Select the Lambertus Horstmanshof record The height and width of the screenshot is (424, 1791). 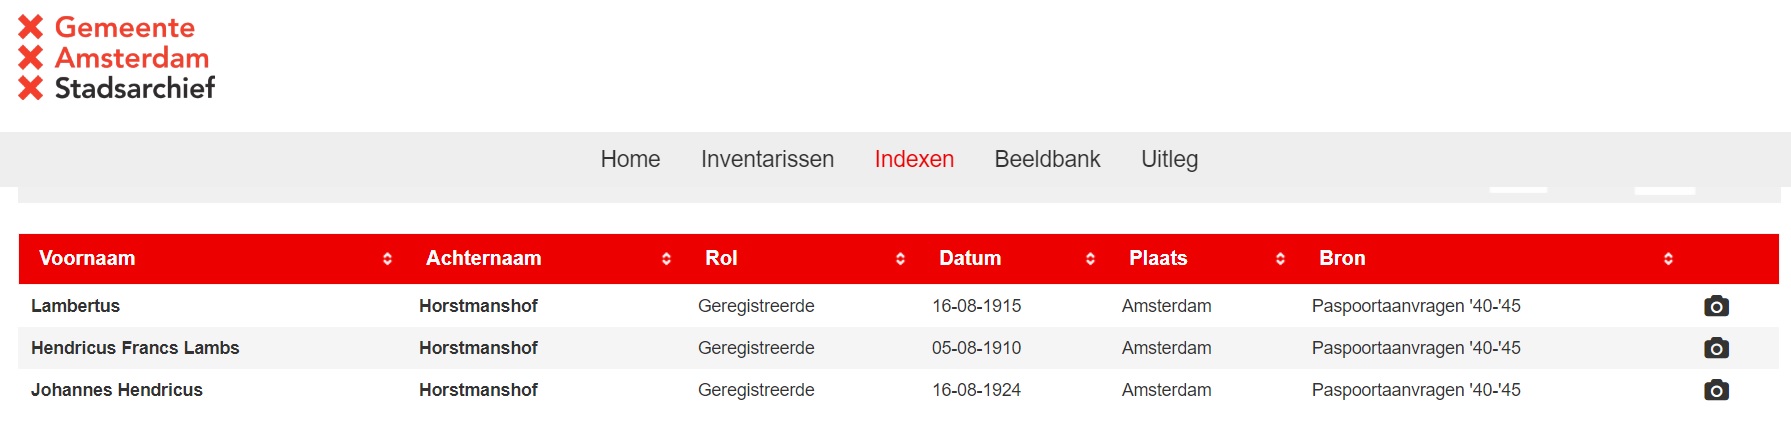coord(898,306)
